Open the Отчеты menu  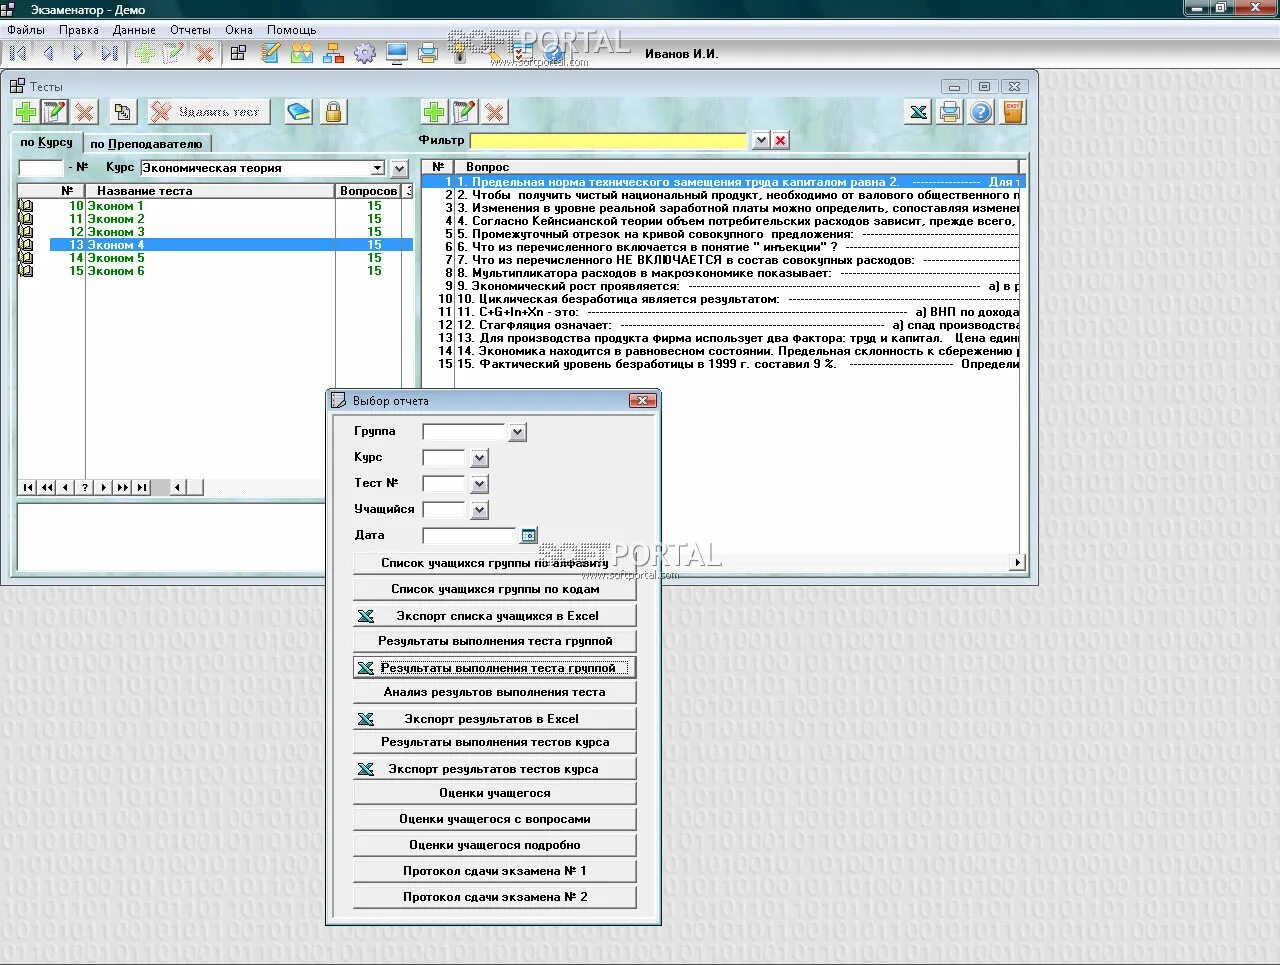point(190,30)
